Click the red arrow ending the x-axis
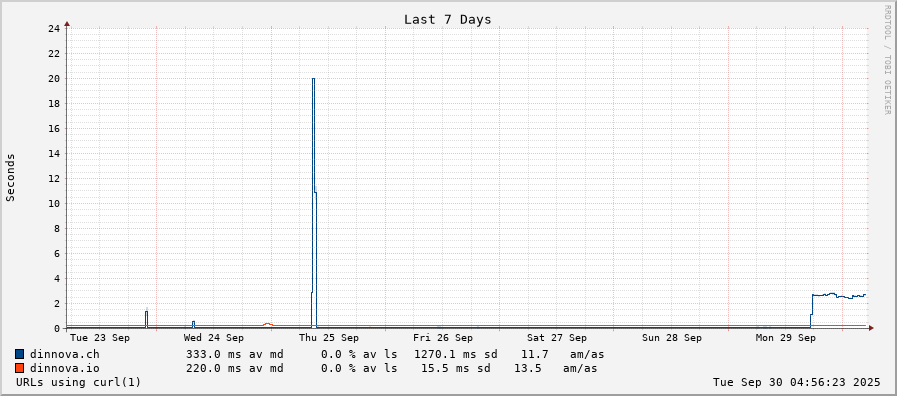Image resolution: width=897 pixels, height=396 pixels. (871, 328)
